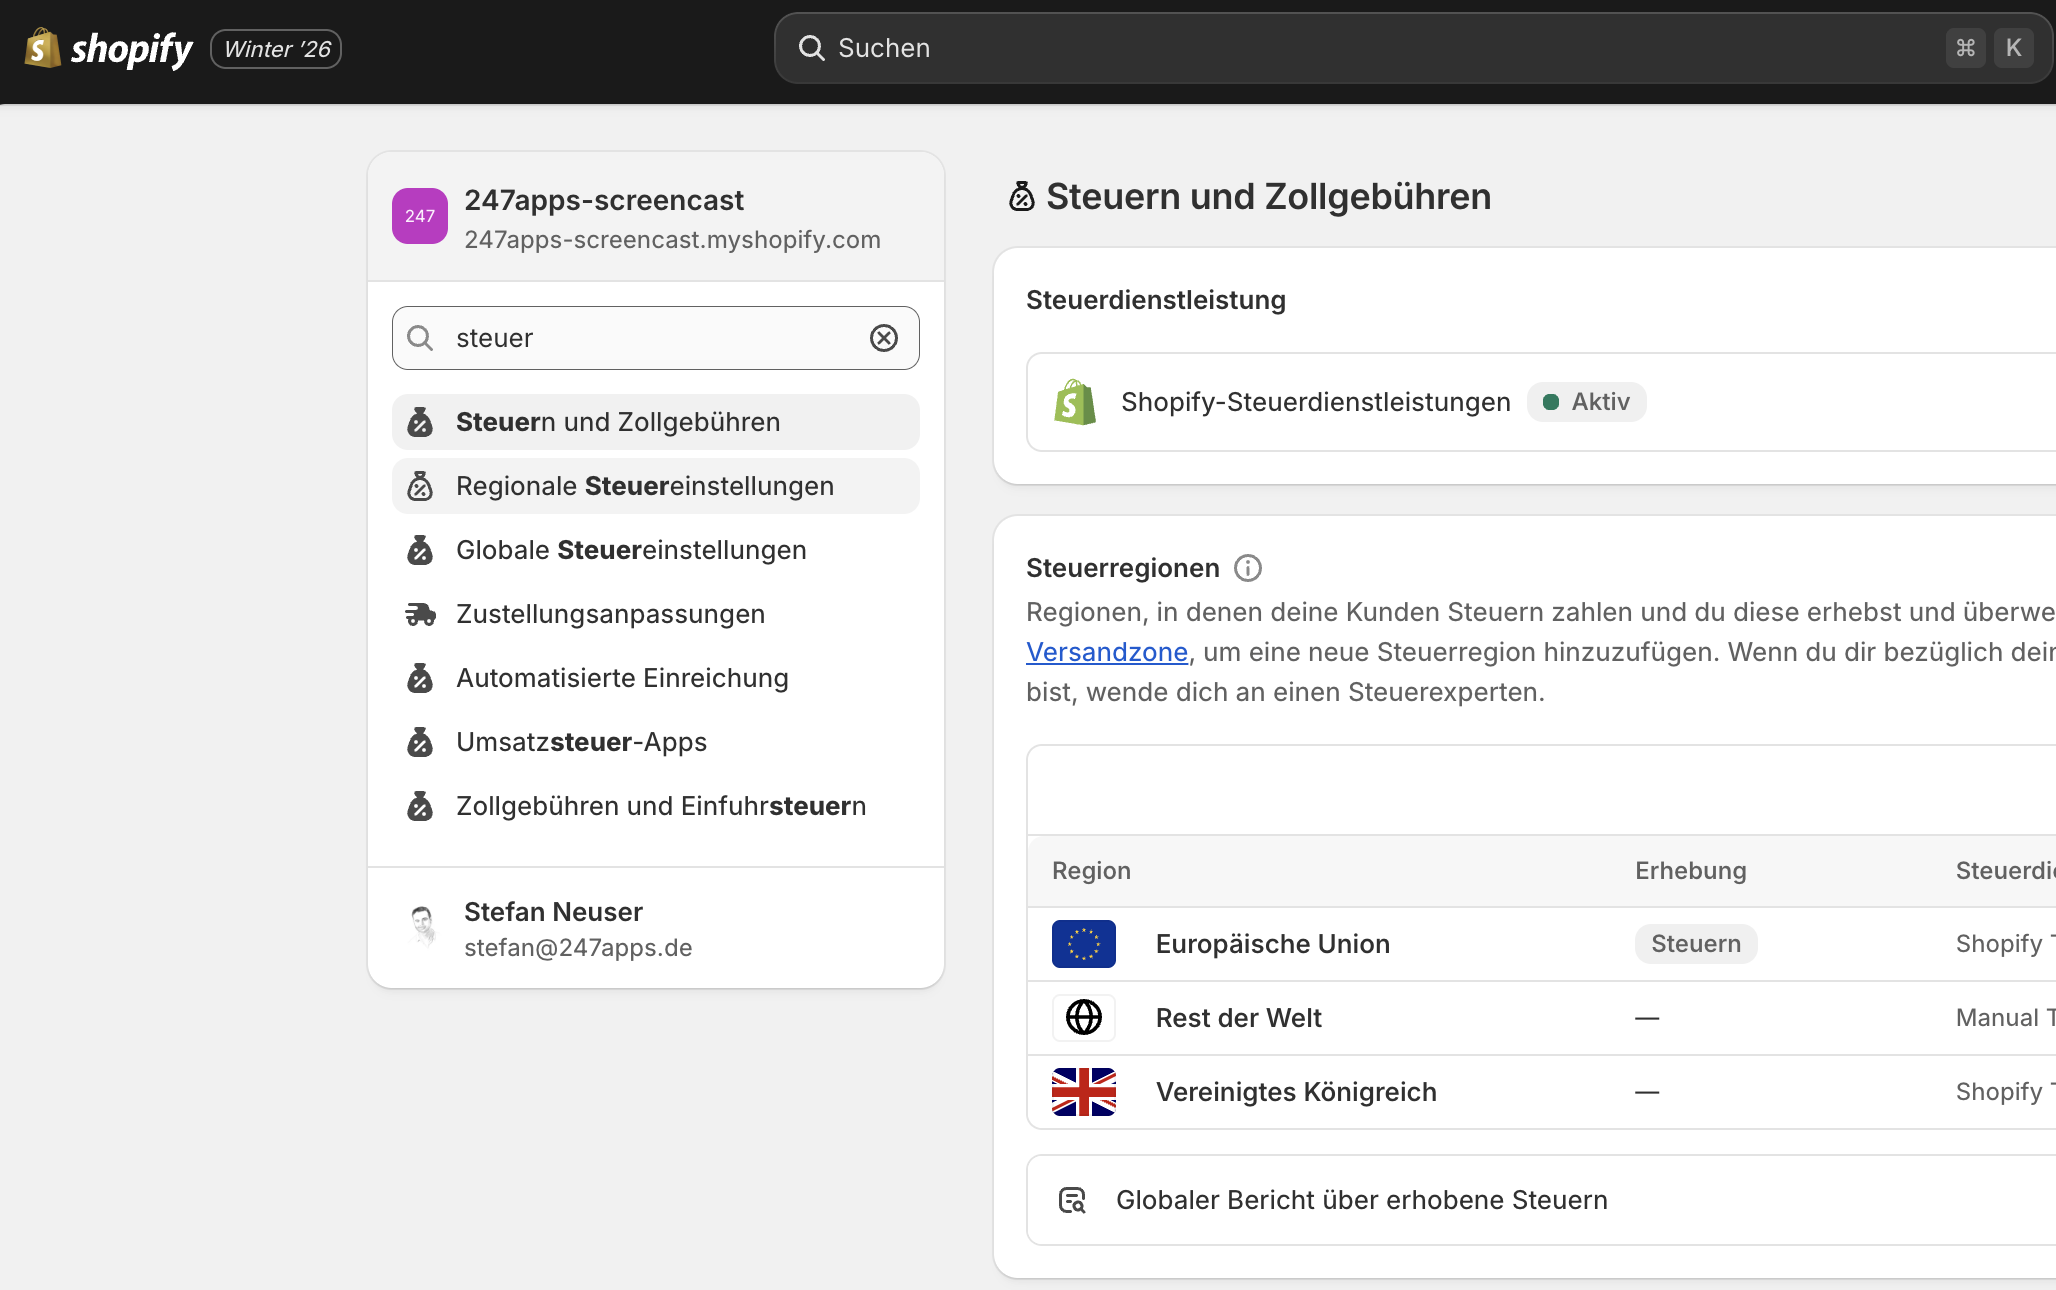2056x1290 pixels.
Task: Click the info icon beside Steuerregionen
Action: [1247, 568]
